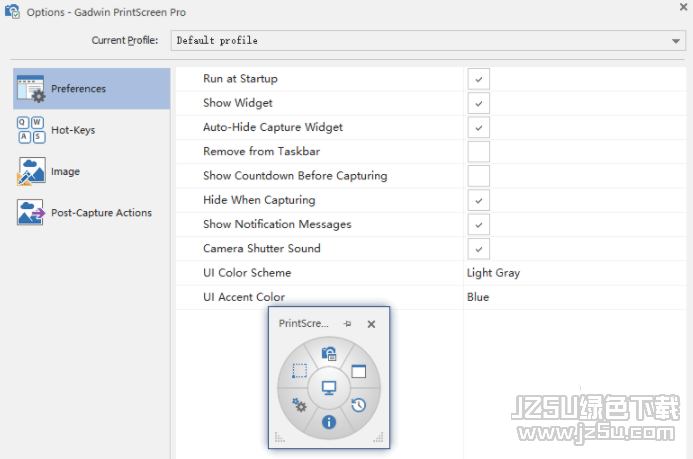Viewport: 693px width, 459px height.
Task: Disable Show Notification Messages checkbox
Action: 479,225
